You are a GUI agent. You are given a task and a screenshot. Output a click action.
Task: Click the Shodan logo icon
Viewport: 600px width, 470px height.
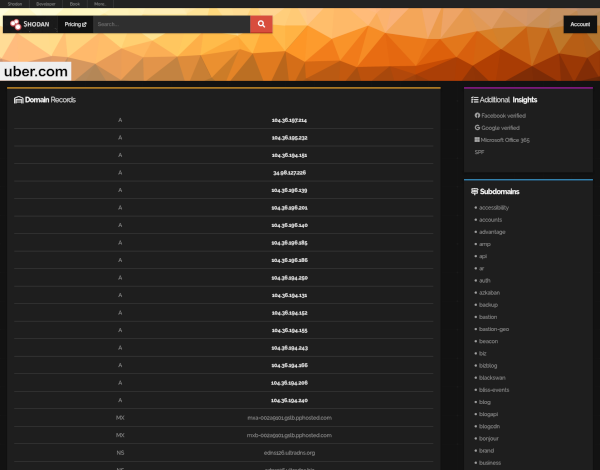pos(16,24)
